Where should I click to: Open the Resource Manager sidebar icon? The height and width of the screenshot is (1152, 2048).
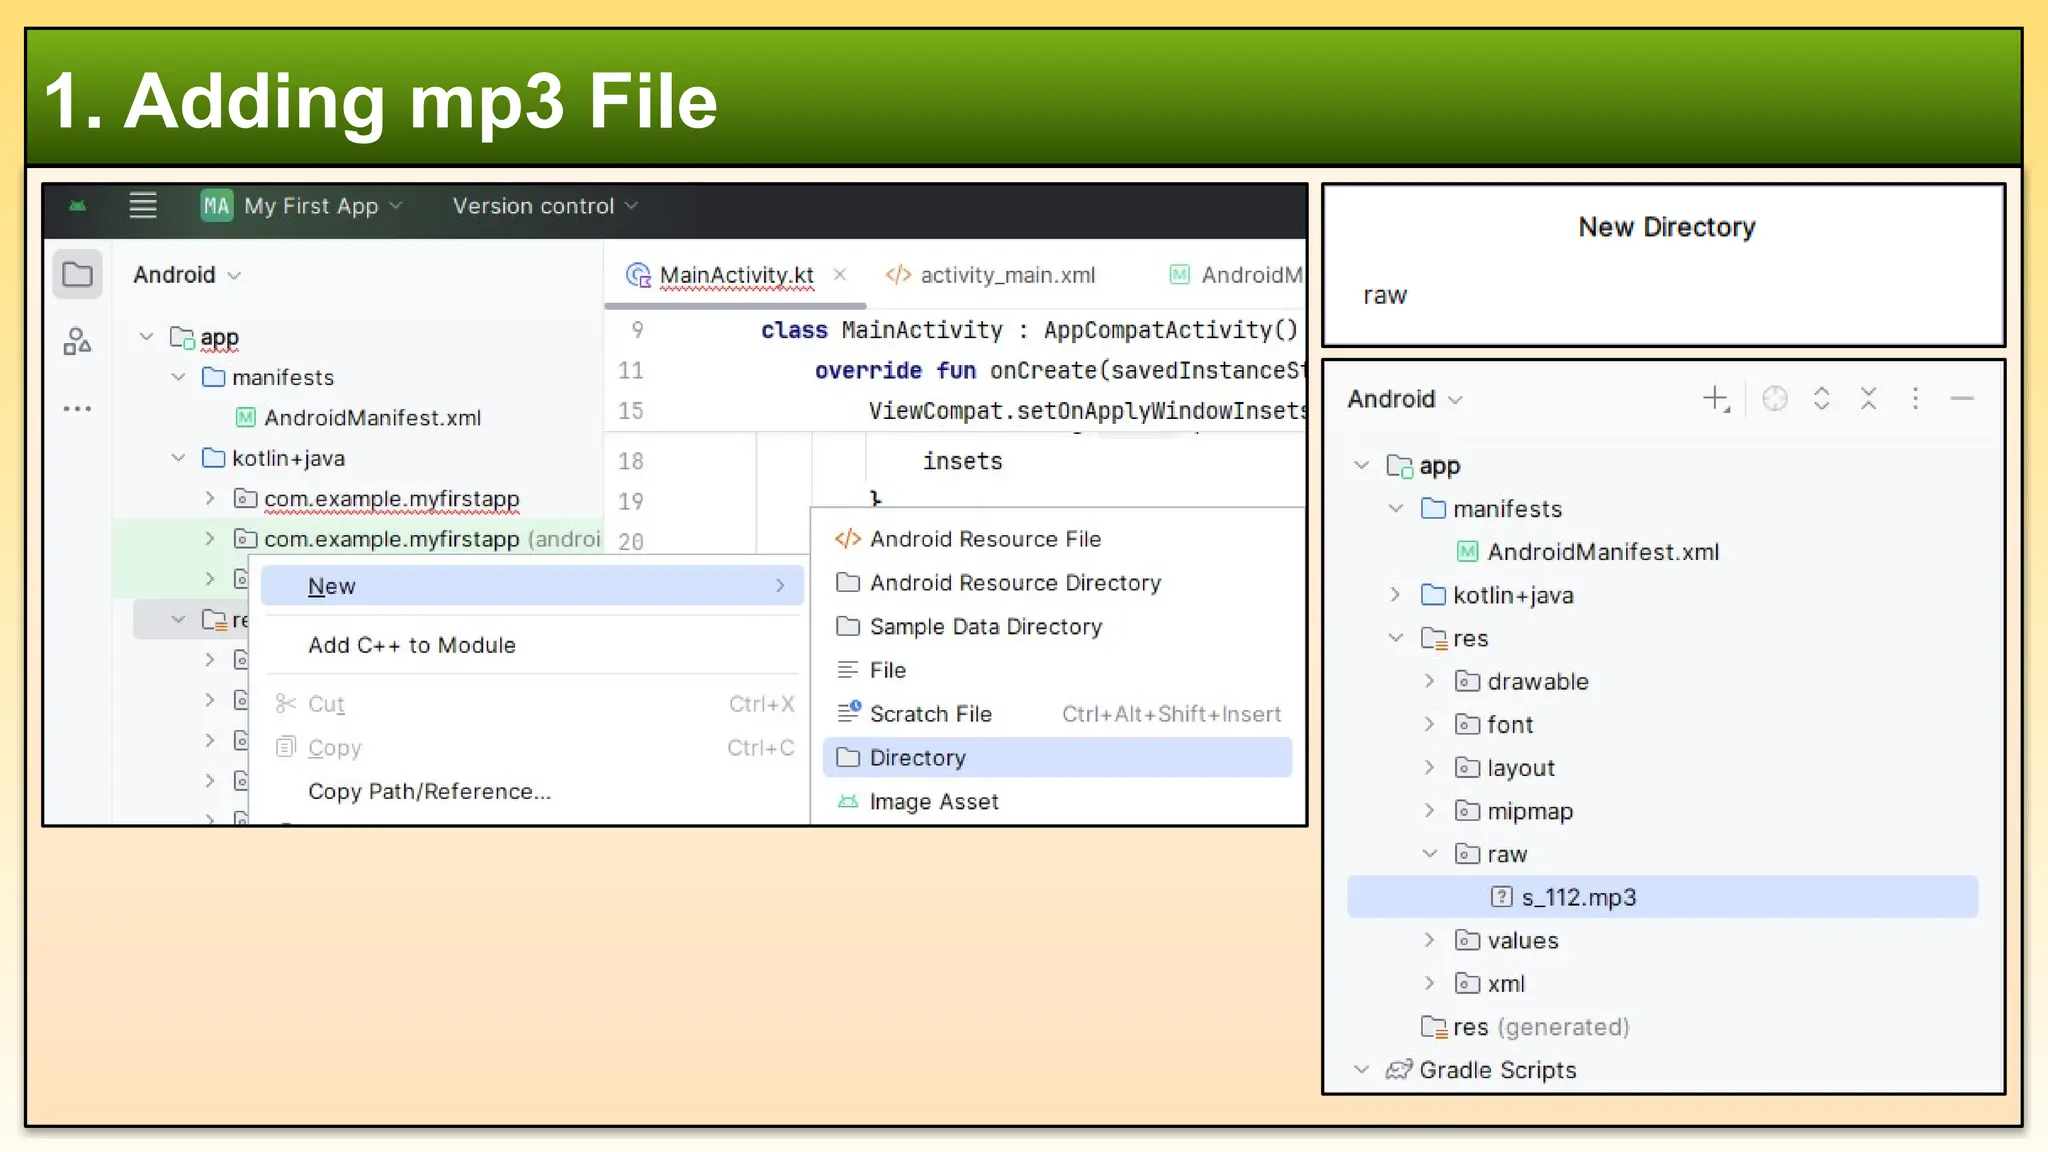tap(77, 342)
